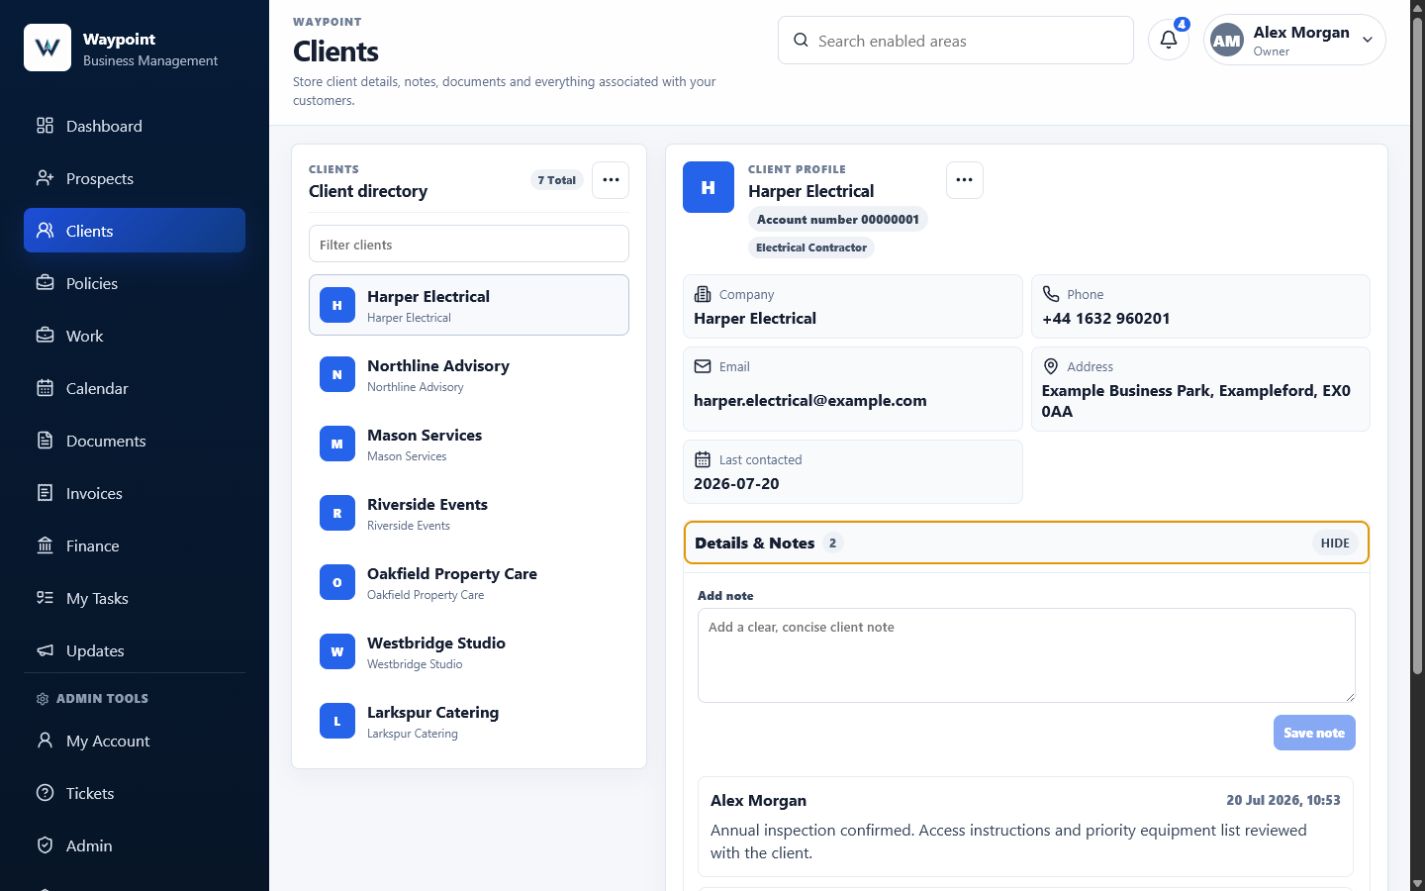Select Larkspur Catering client
Screen dimensions: 1425x891
pyautogui.click(x=469, y=721)
